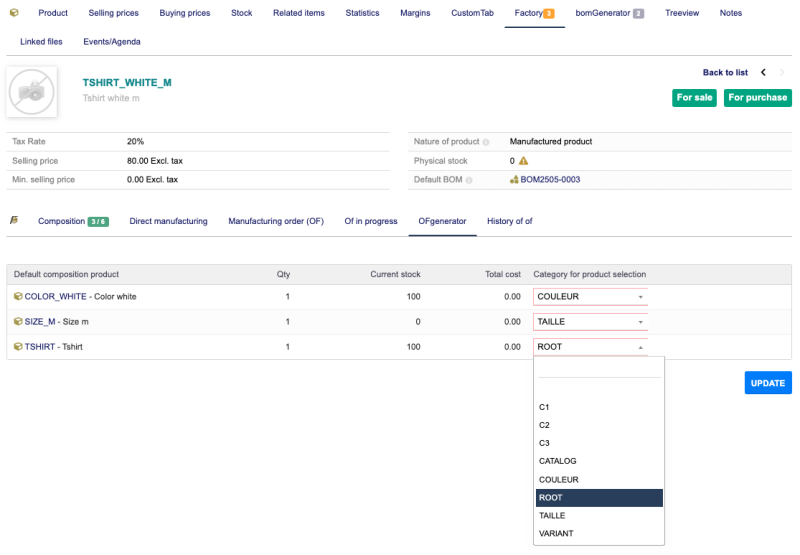The image size is (800, 555).
Task: Select CATALOG in the dropdown list
Action: pyautogui.click(x=557, y=461)
